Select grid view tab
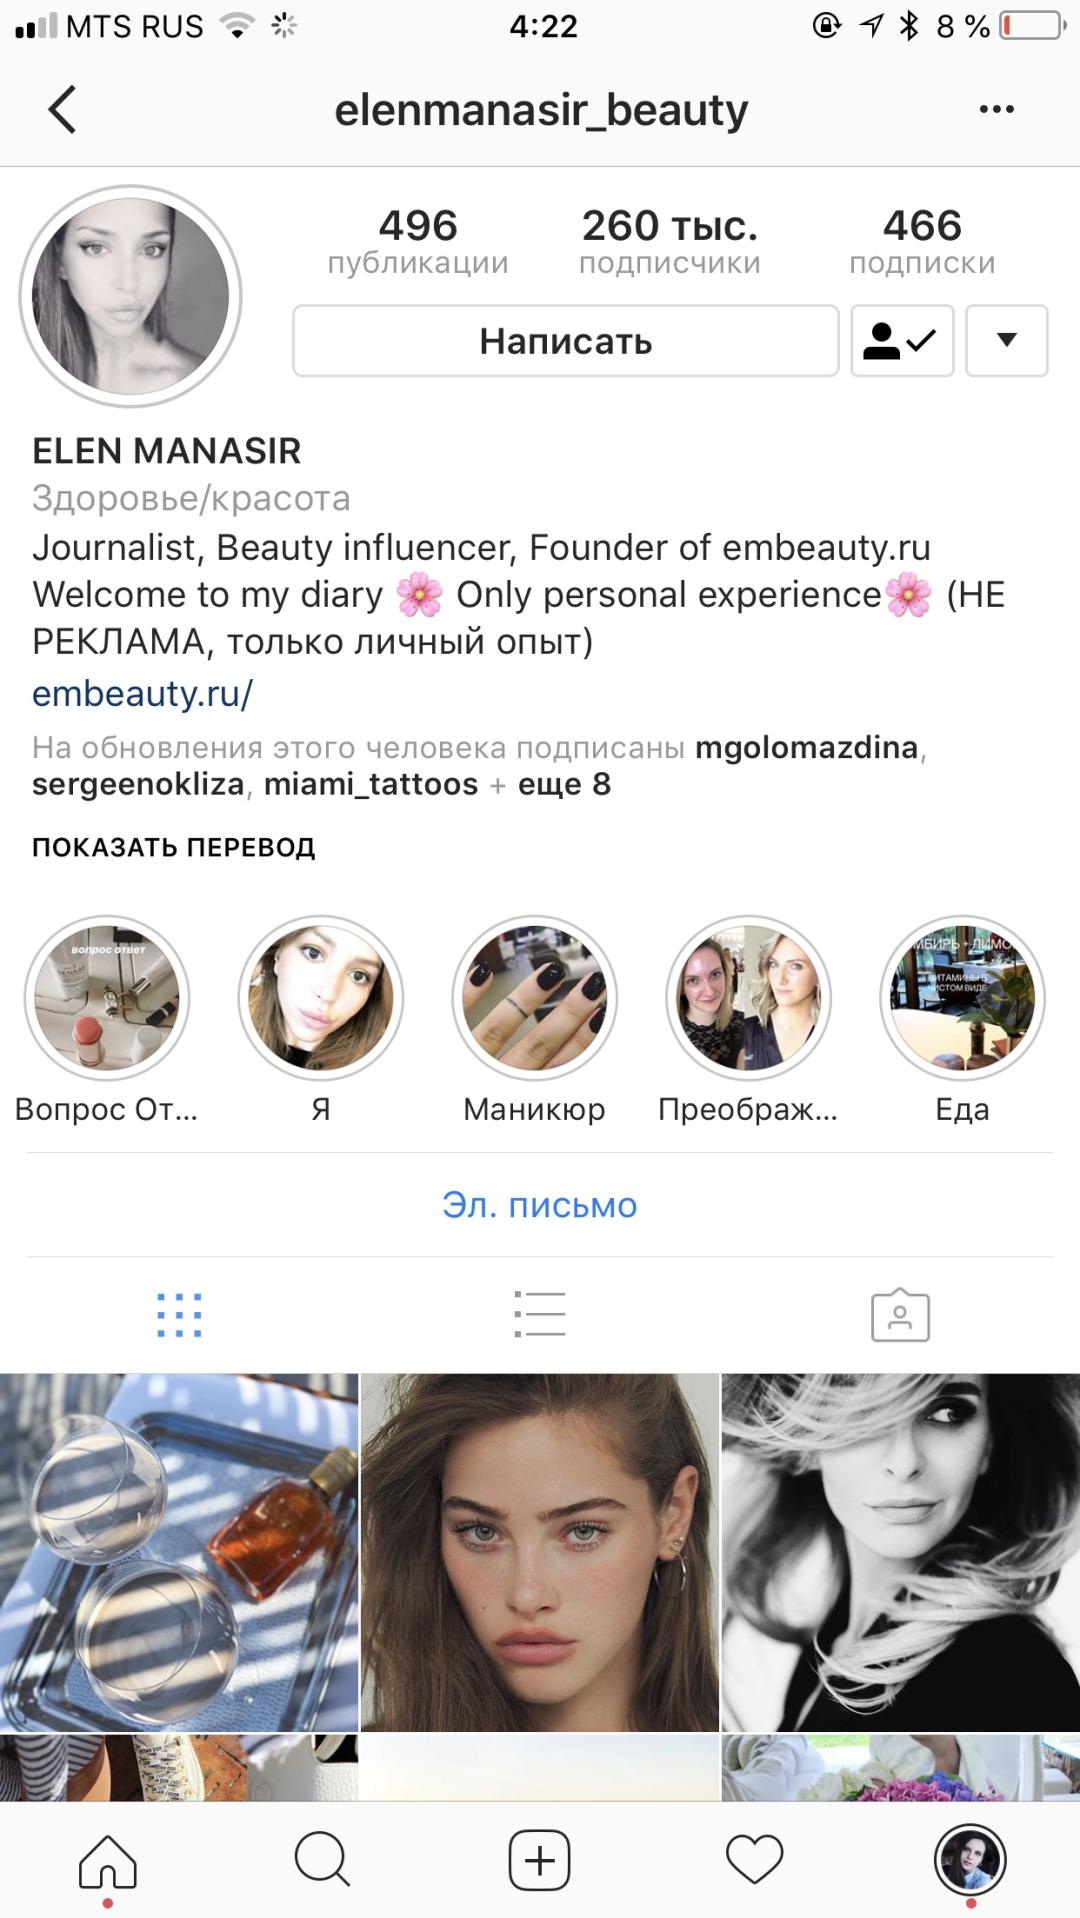 [180, 1315]
